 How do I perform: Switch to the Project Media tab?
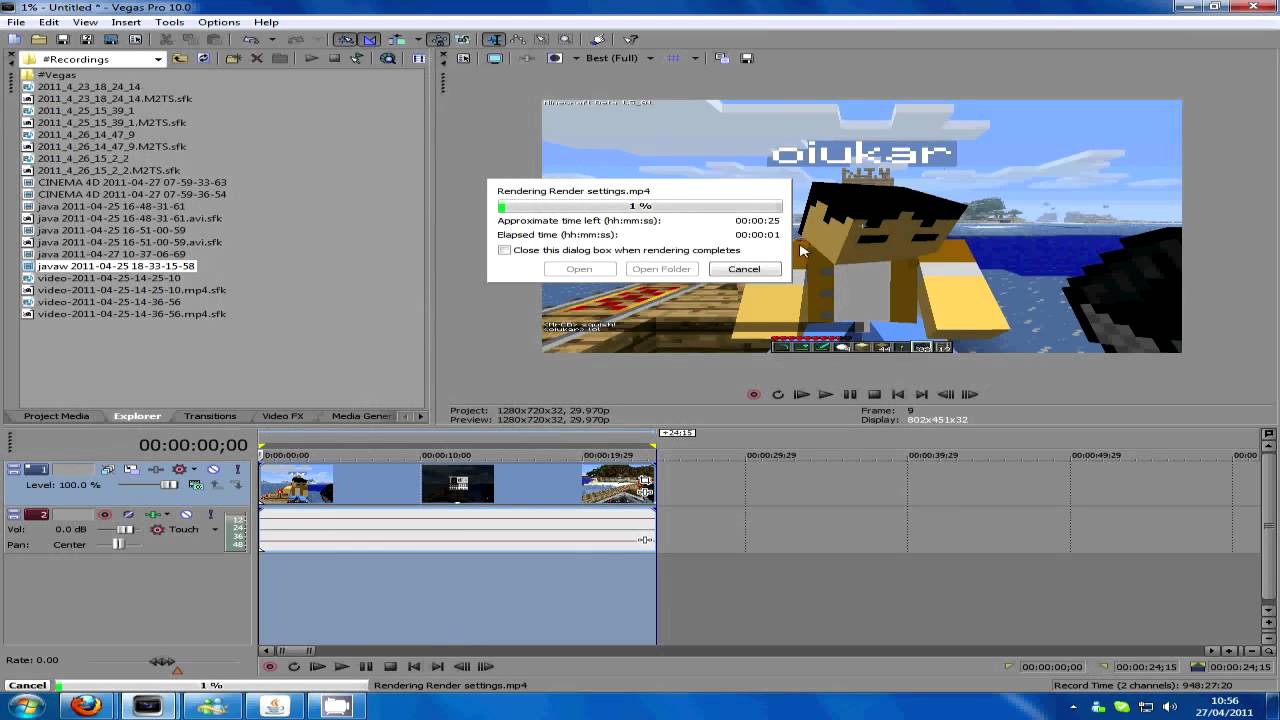pyautogui.click(x=56, y=416)
